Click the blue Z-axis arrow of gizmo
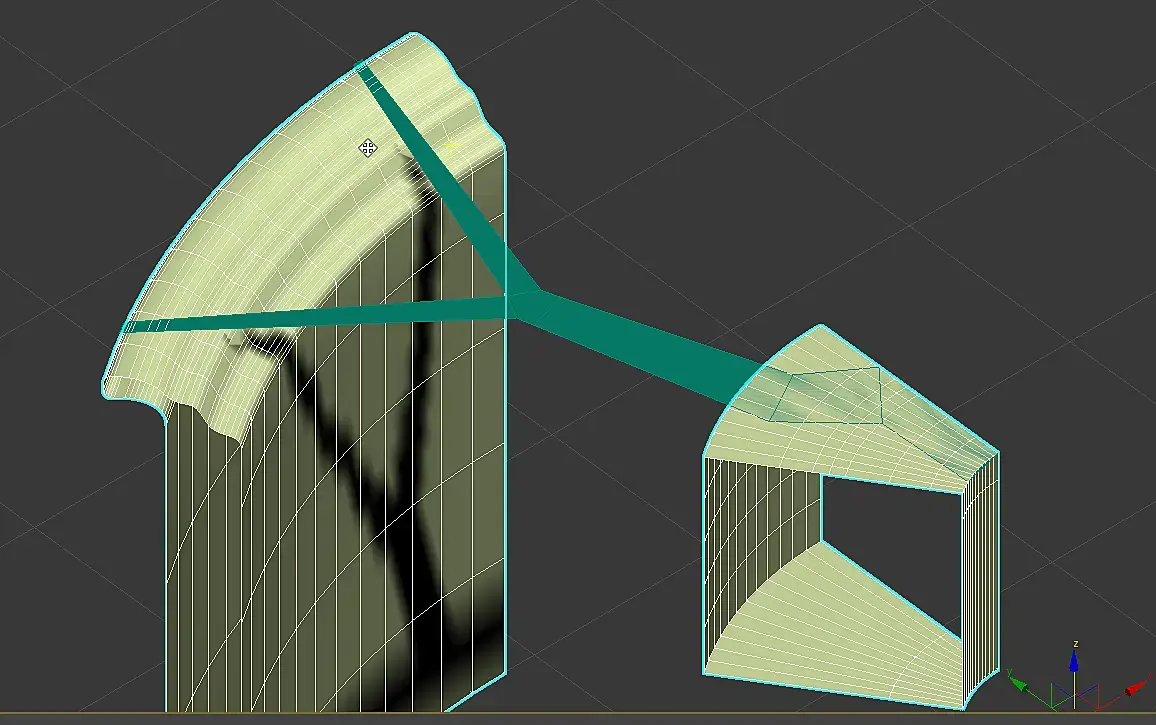1156x725 pixels. [x=1074, y=663]
